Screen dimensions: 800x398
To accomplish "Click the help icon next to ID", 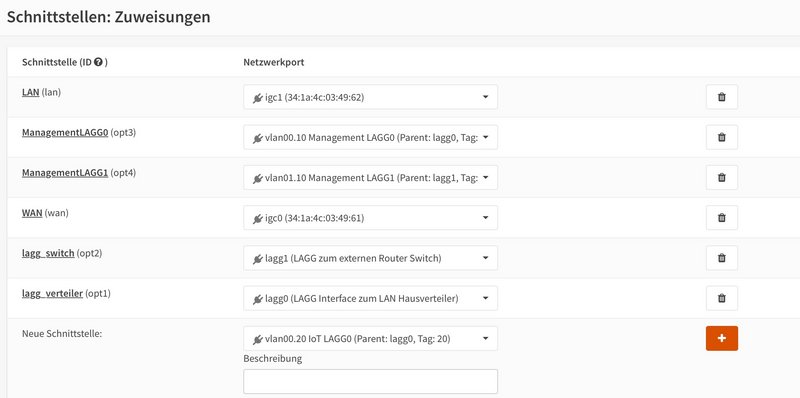I will click(98, 62).
